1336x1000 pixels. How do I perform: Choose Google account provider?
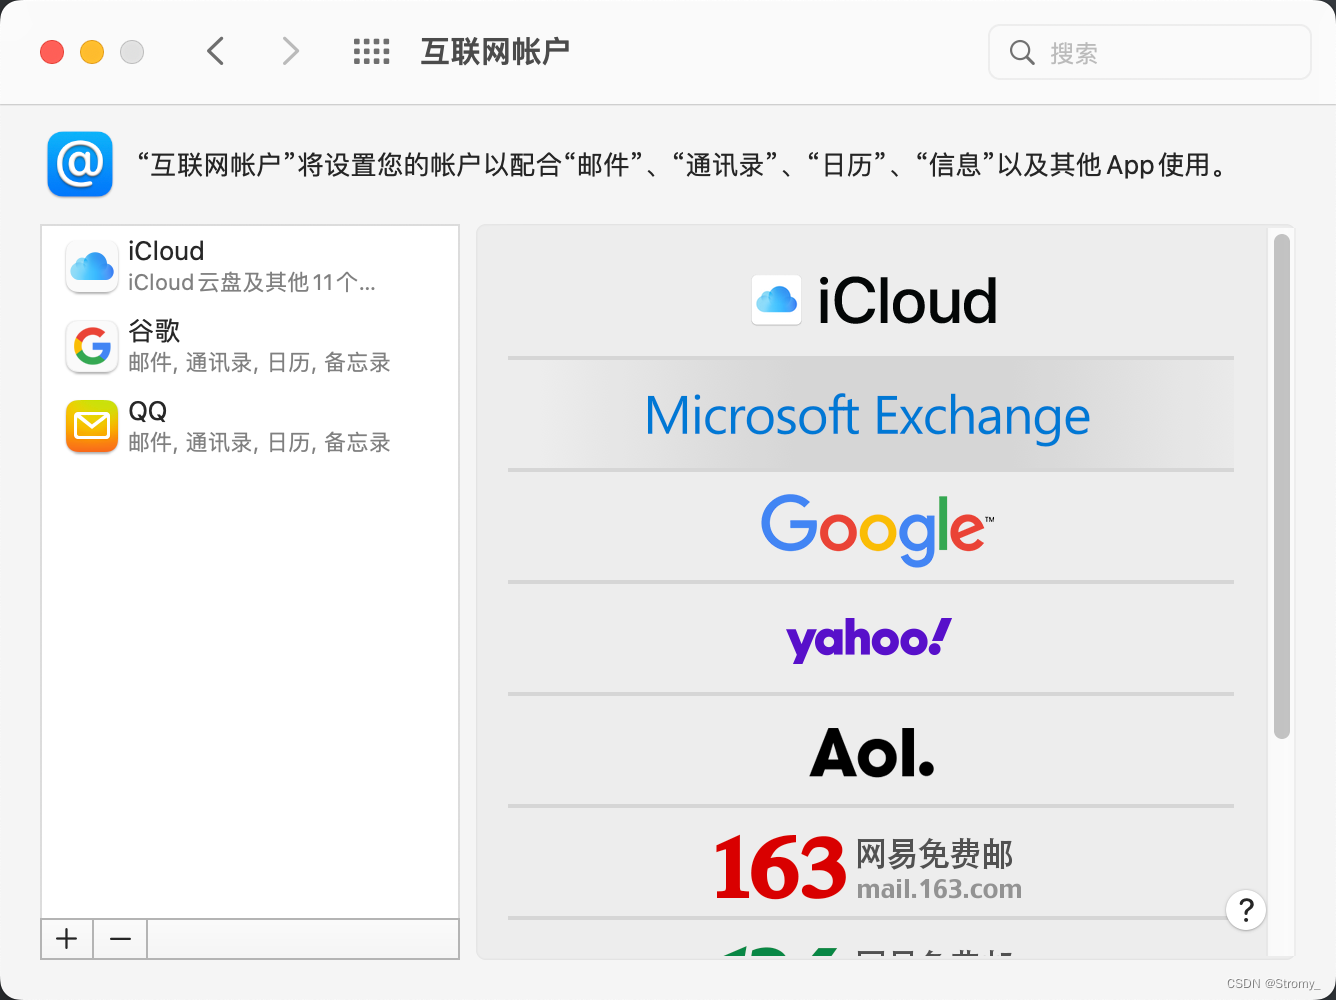point(871,526)
